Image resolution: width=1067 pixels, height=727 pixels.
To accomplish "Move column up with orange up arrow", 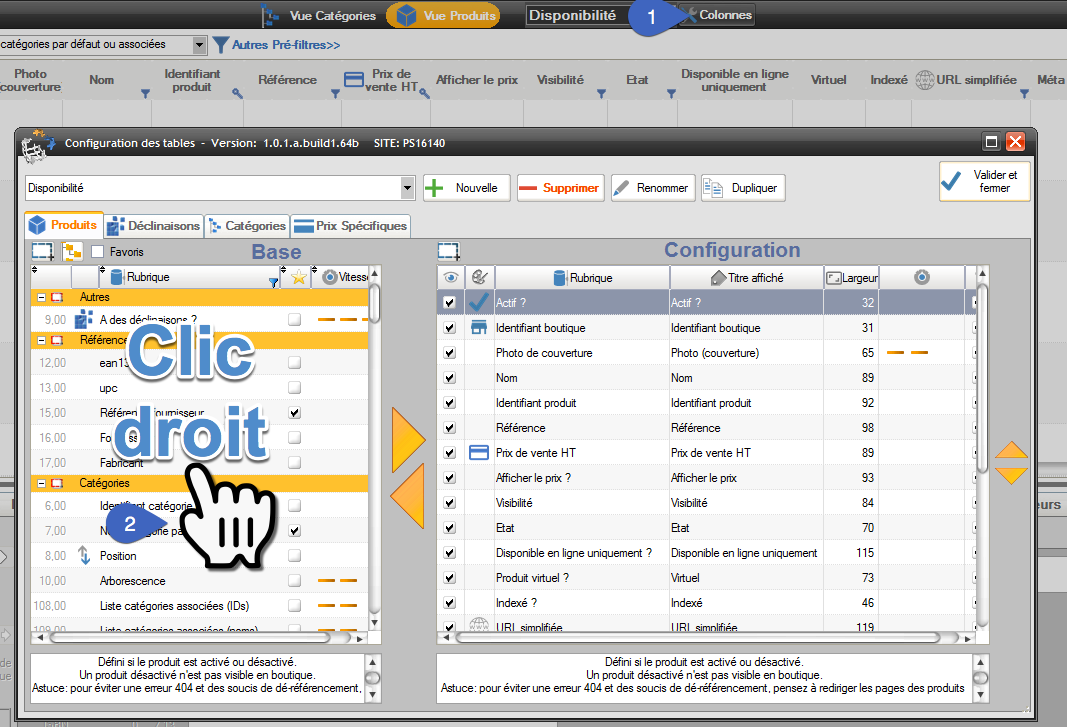I will [1011, 451].
